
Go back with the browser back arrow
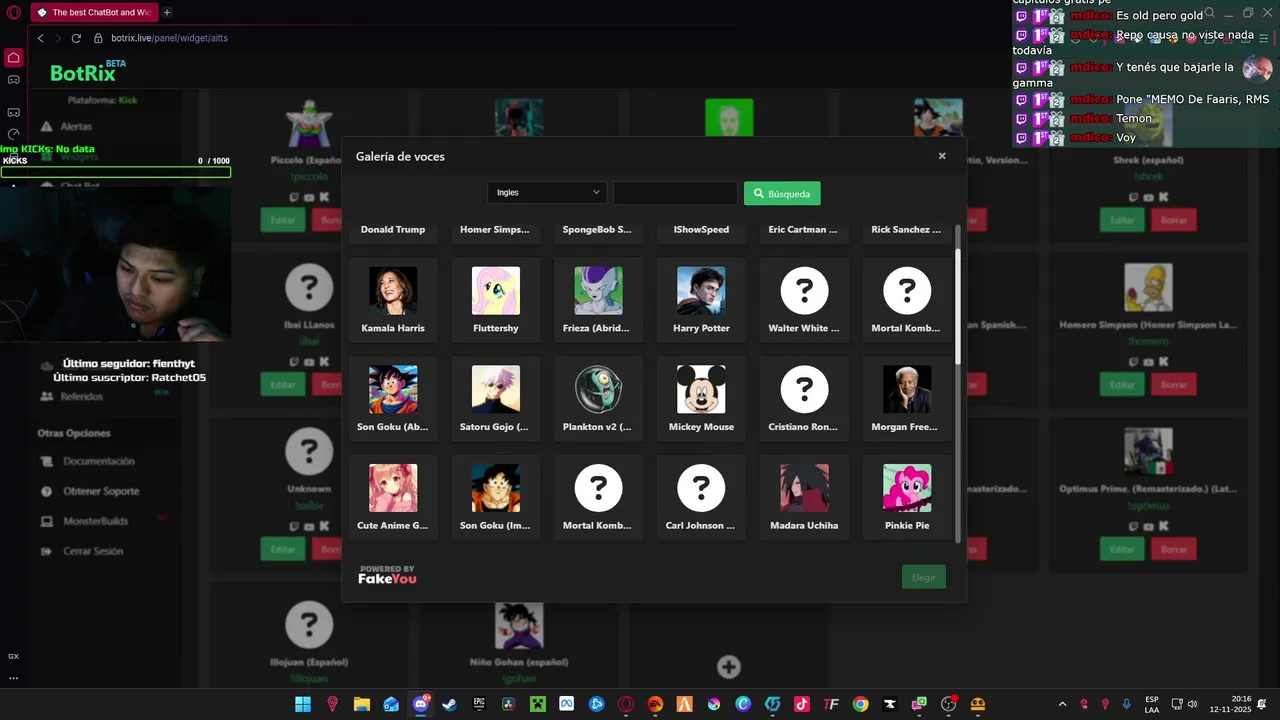pyautogui.click(x=40, y=38)
